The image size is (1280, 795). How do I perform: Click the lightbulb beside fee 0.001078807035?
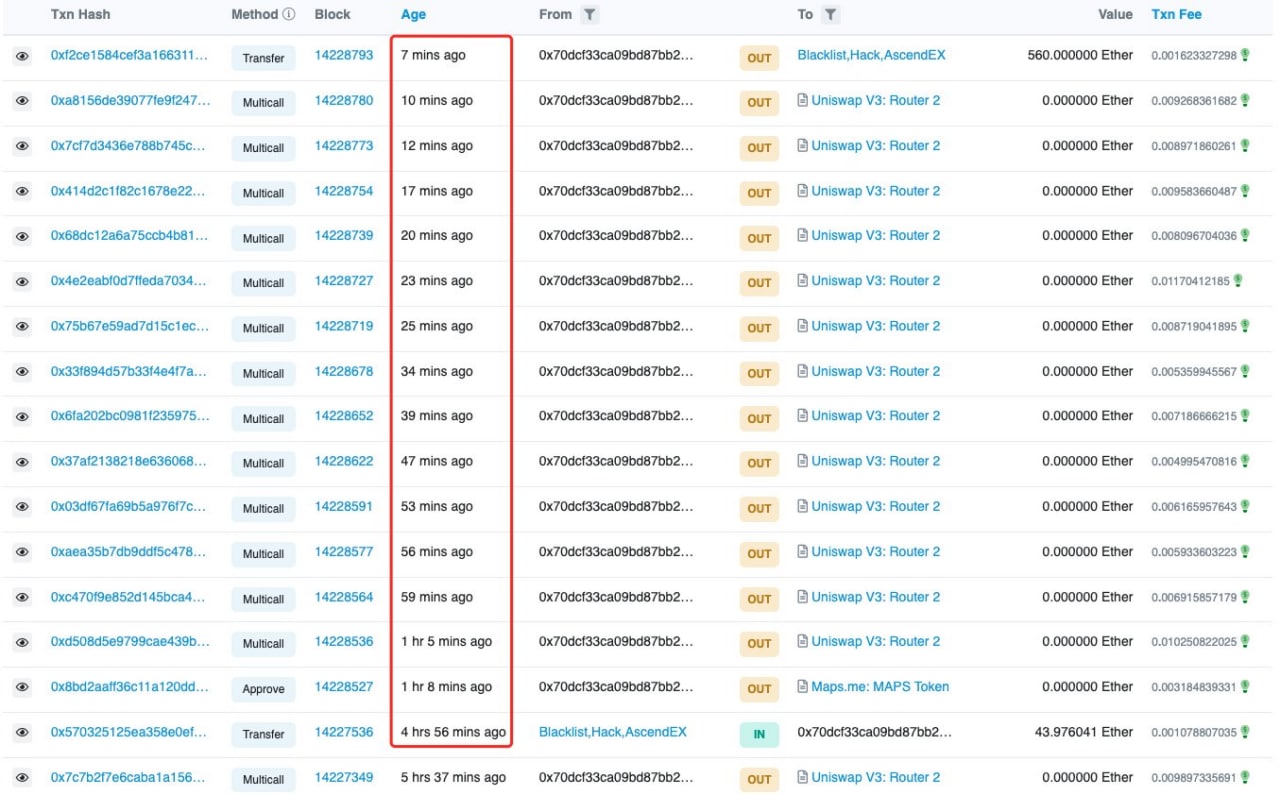point(1245,732)
